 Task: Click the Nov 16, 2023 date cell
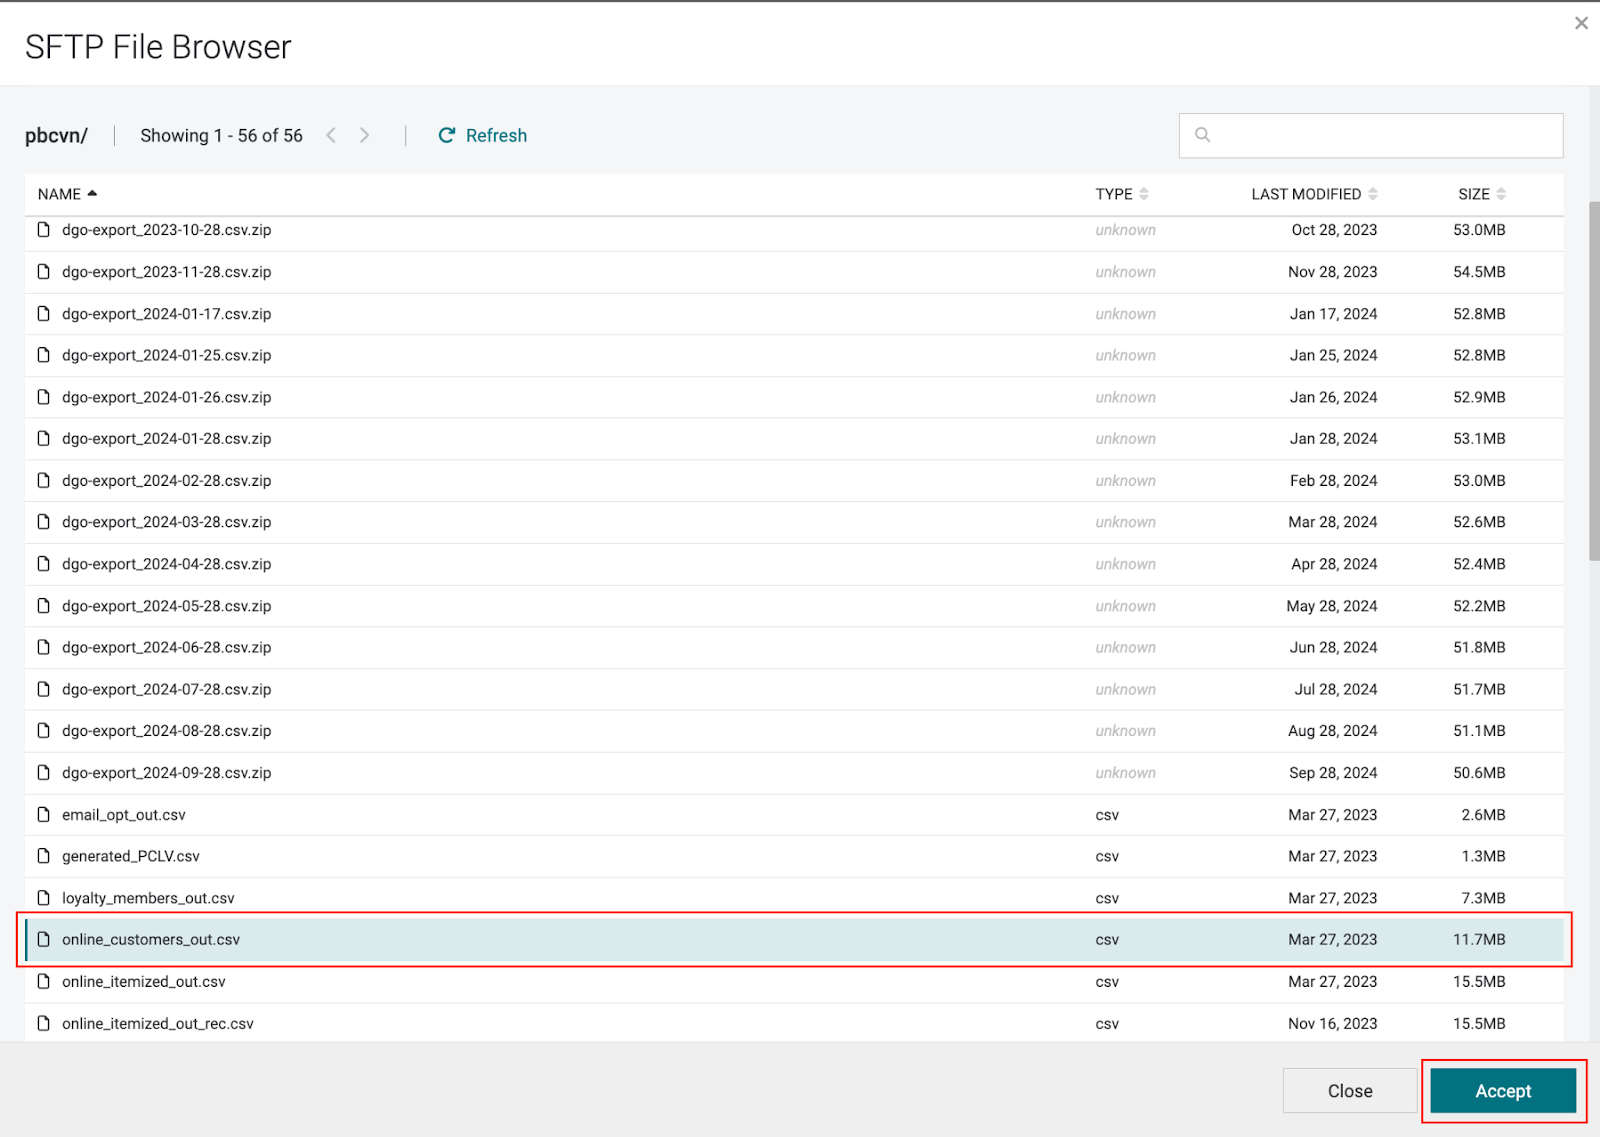(1333, 1024)
